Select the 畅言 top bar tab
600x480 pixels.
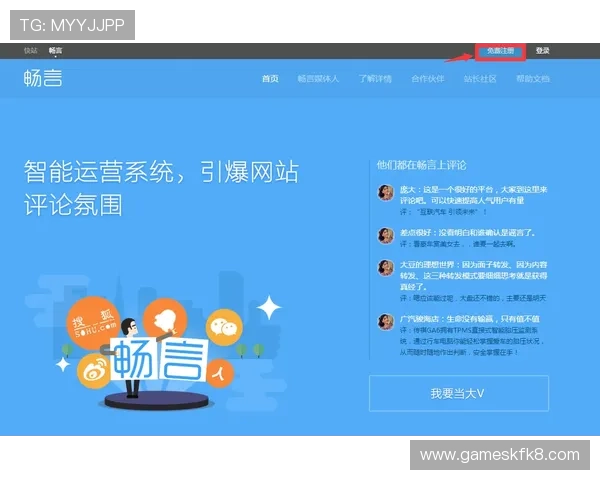coord(55,51)
